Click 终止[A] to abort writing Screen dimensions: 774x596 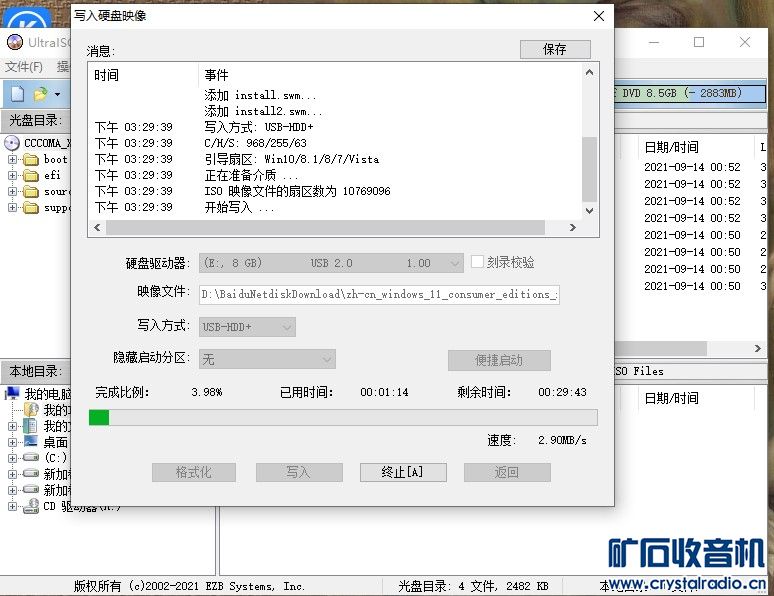403,472
